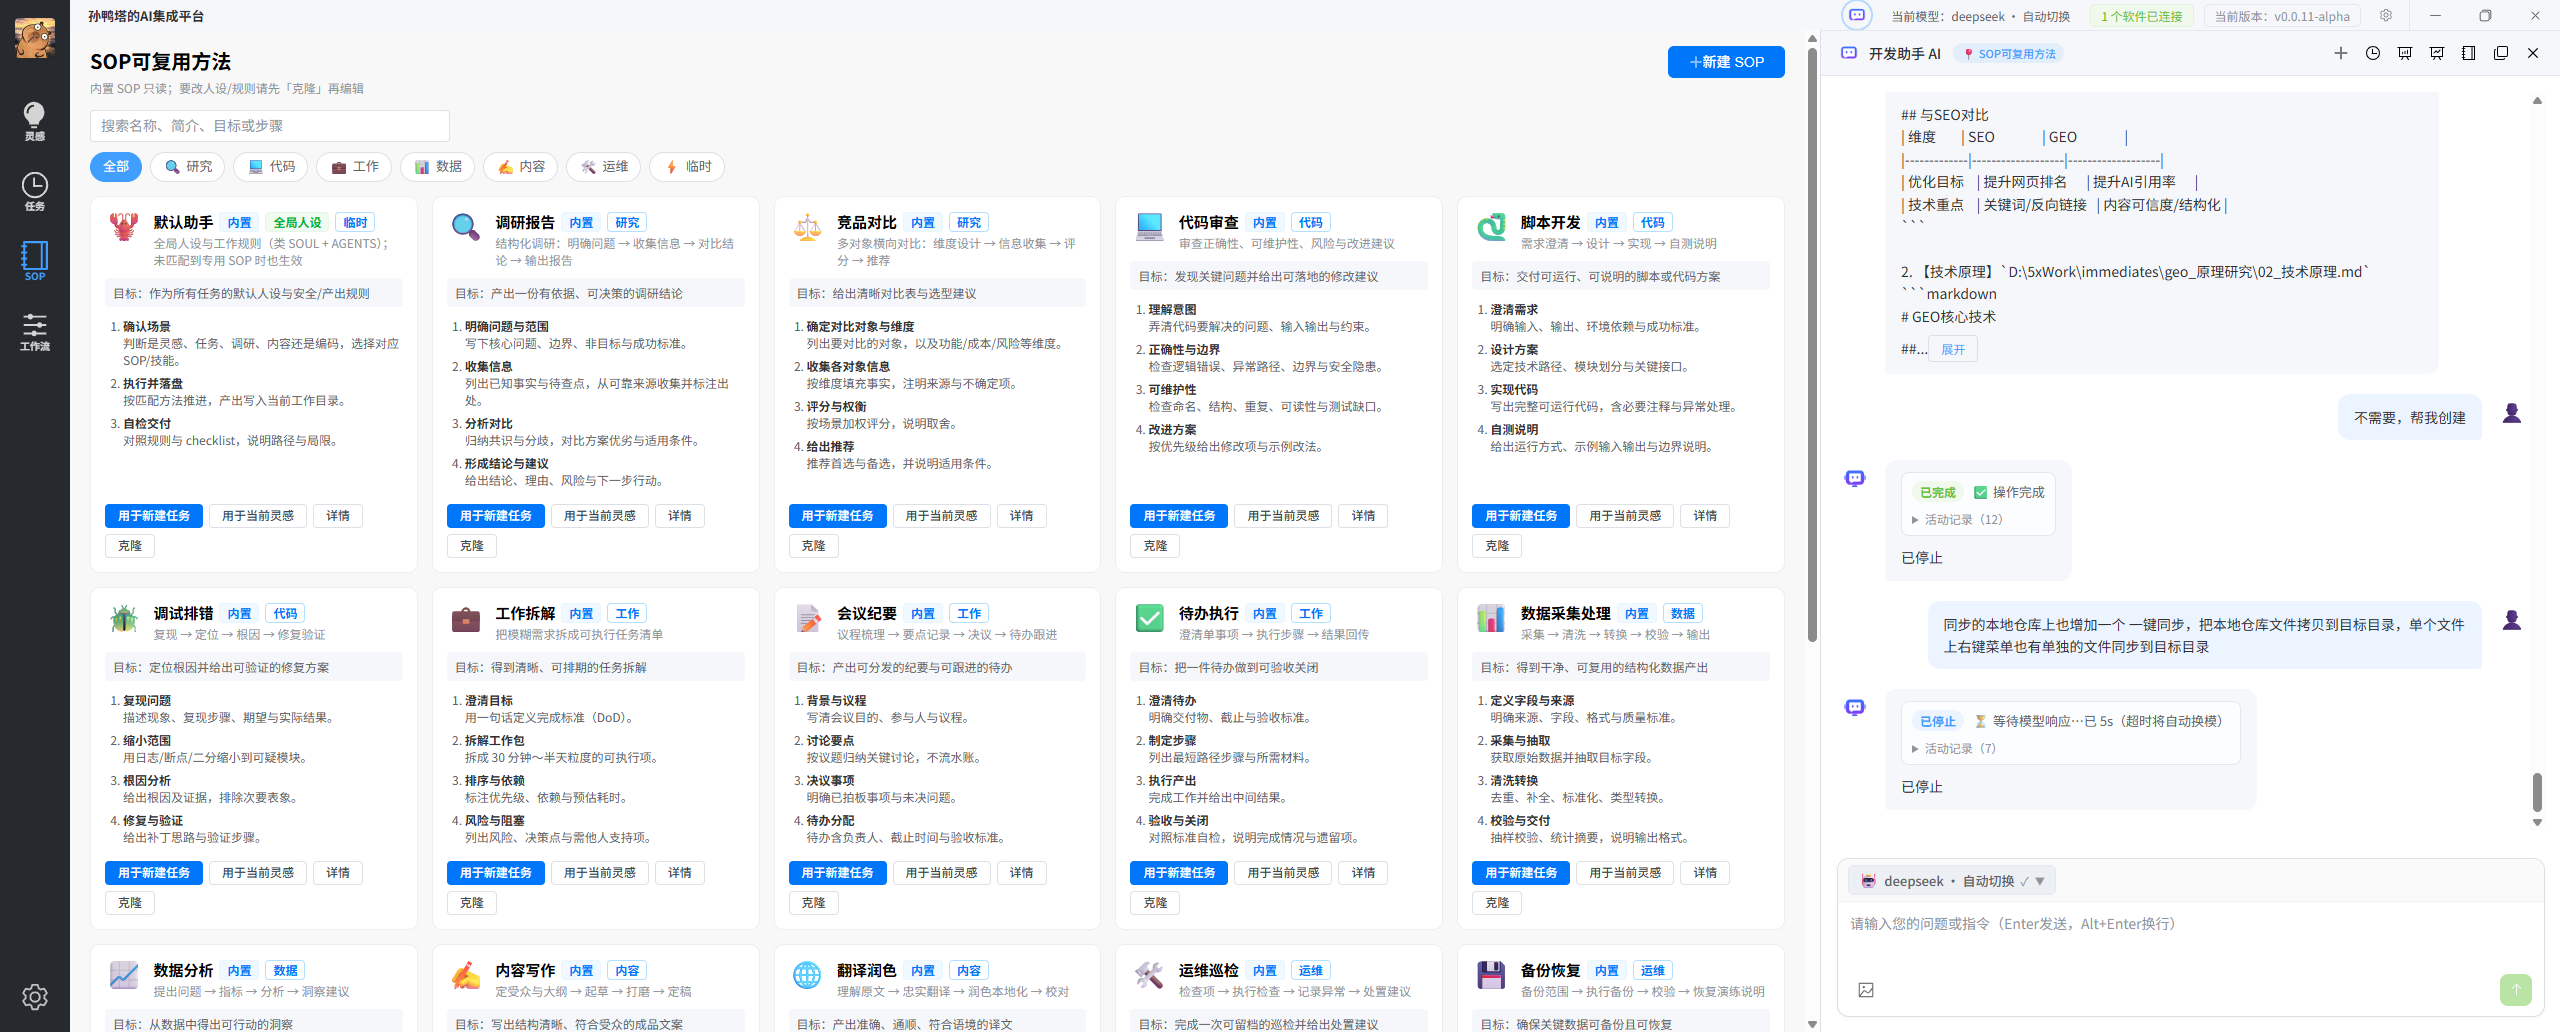Click 用于当前灵感 on 调研报告 card

pos(600,516)
